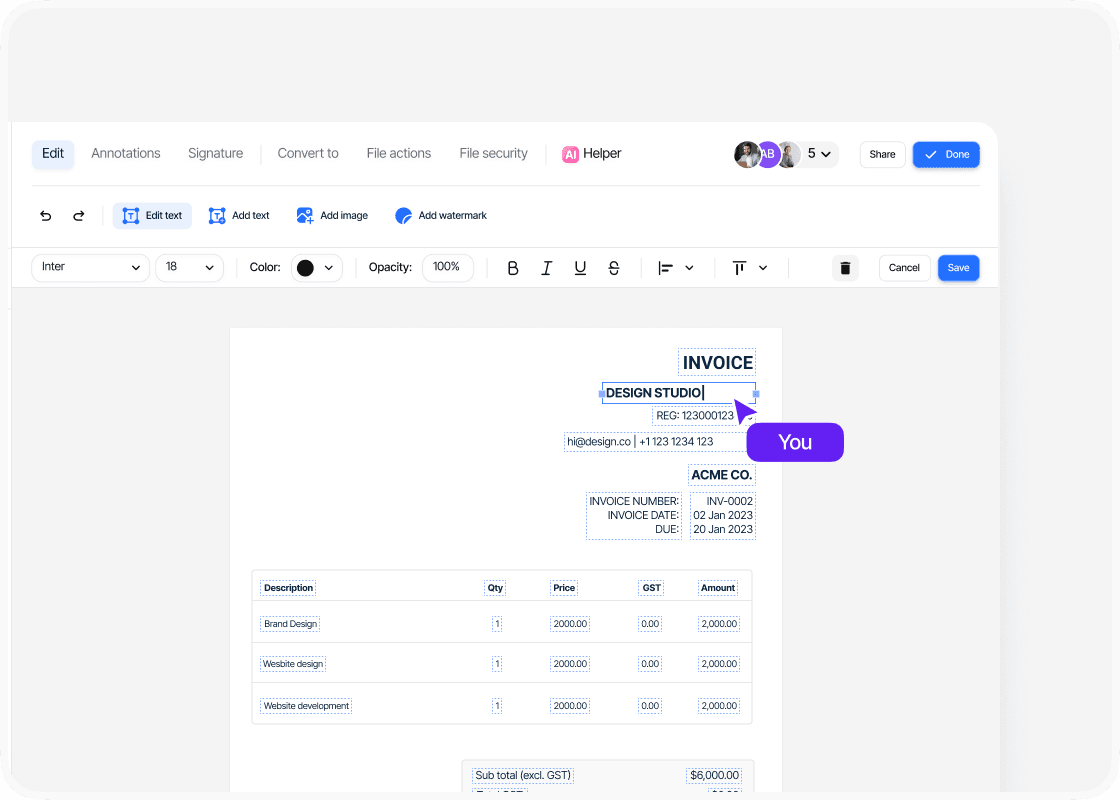The width and height of the screenshot is (1120, 800).
Task: Select the Add text tool
Action: [x=239, y=216]
